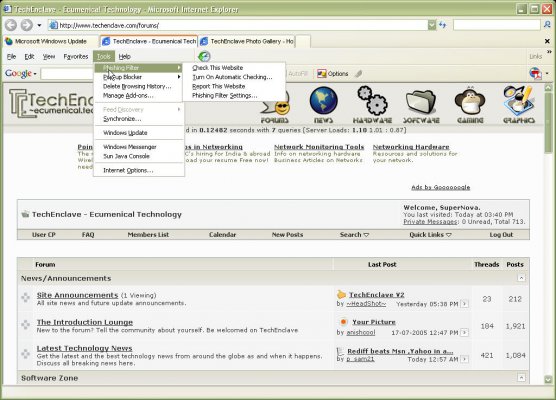The height and width of the screenshot is (400, 556).
Task: Open the Search dropdown in navbar
Action: (354, 234)
